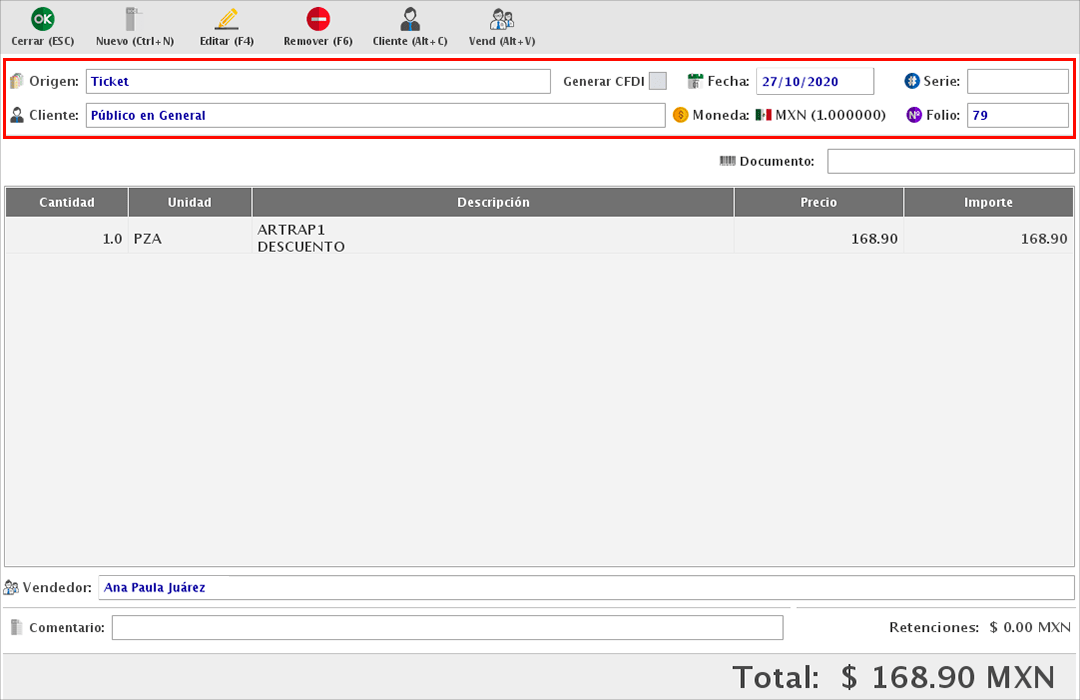Click the Fecha field showing 27/10/2020

click(814, 81)
